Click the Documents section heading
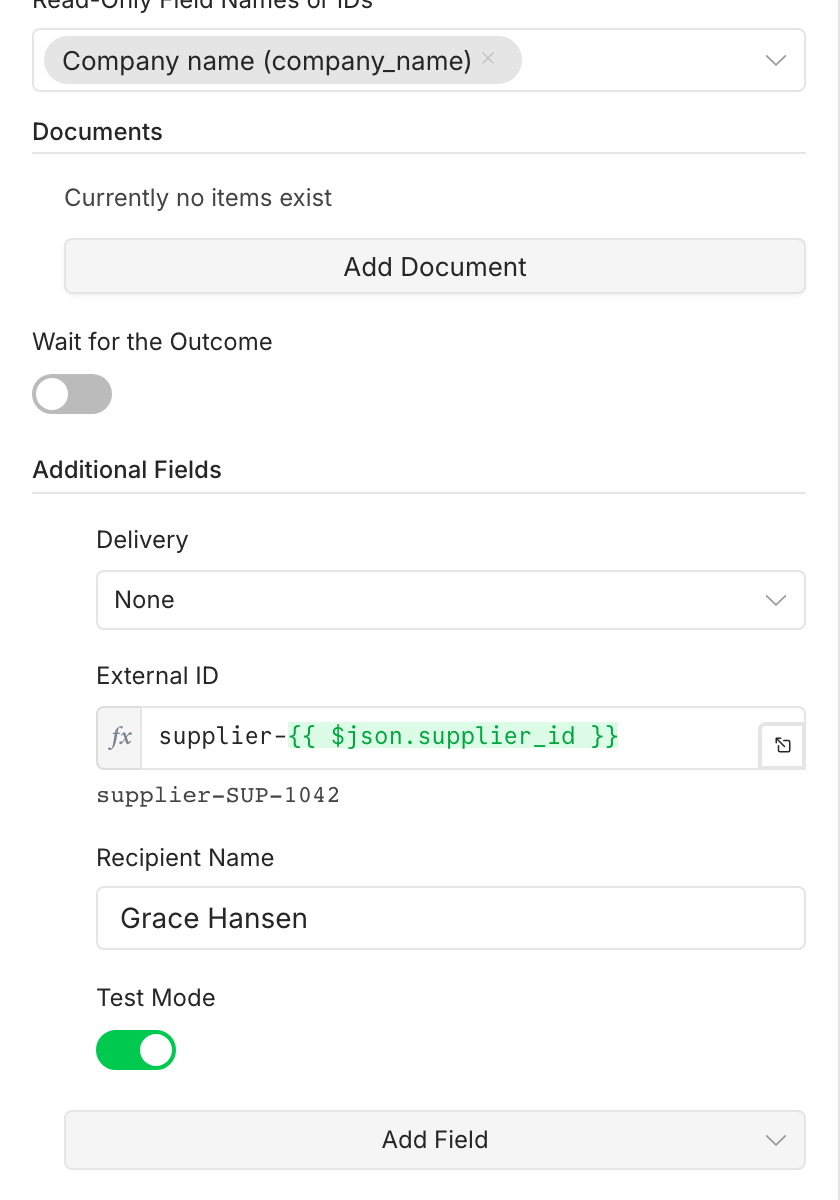Screen dimensions: 840x1200 [98, 132]
